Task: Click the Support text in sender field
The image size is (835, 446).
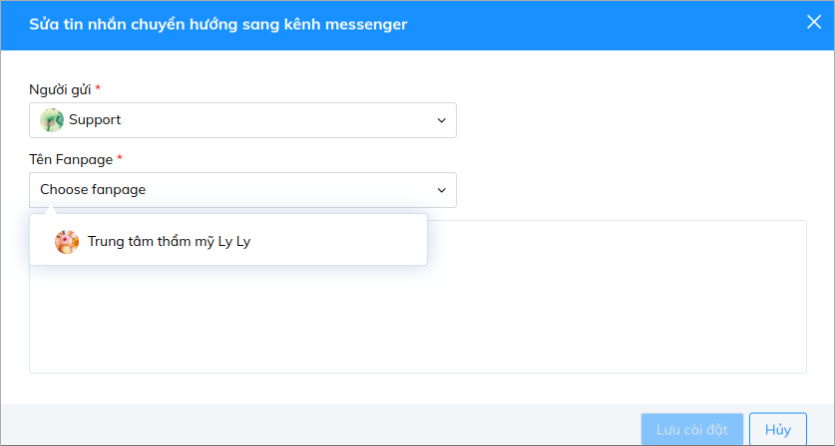Action: click(x=95, y=120)
